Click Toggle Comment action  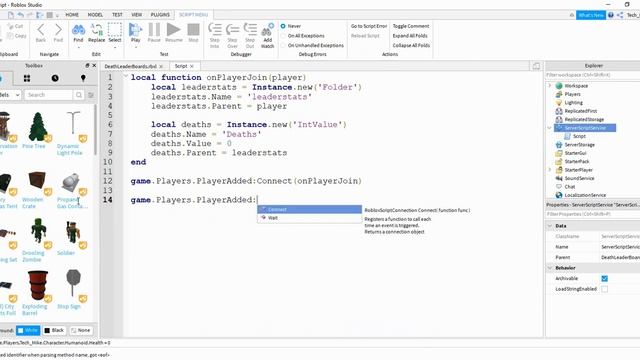point(411,26)
